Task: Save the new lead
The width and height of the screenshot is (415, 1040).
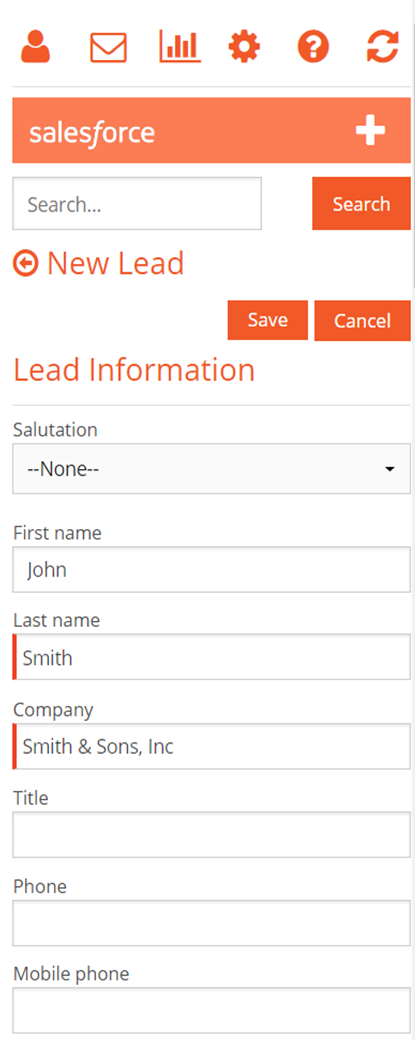Action: tap(268, 320)
